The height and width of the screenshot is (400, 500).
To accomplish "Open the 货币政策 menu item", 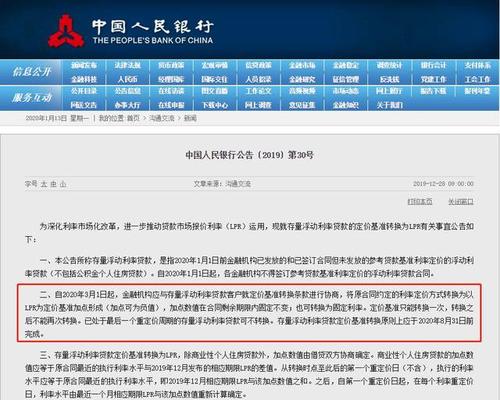I will coord(171,65).
